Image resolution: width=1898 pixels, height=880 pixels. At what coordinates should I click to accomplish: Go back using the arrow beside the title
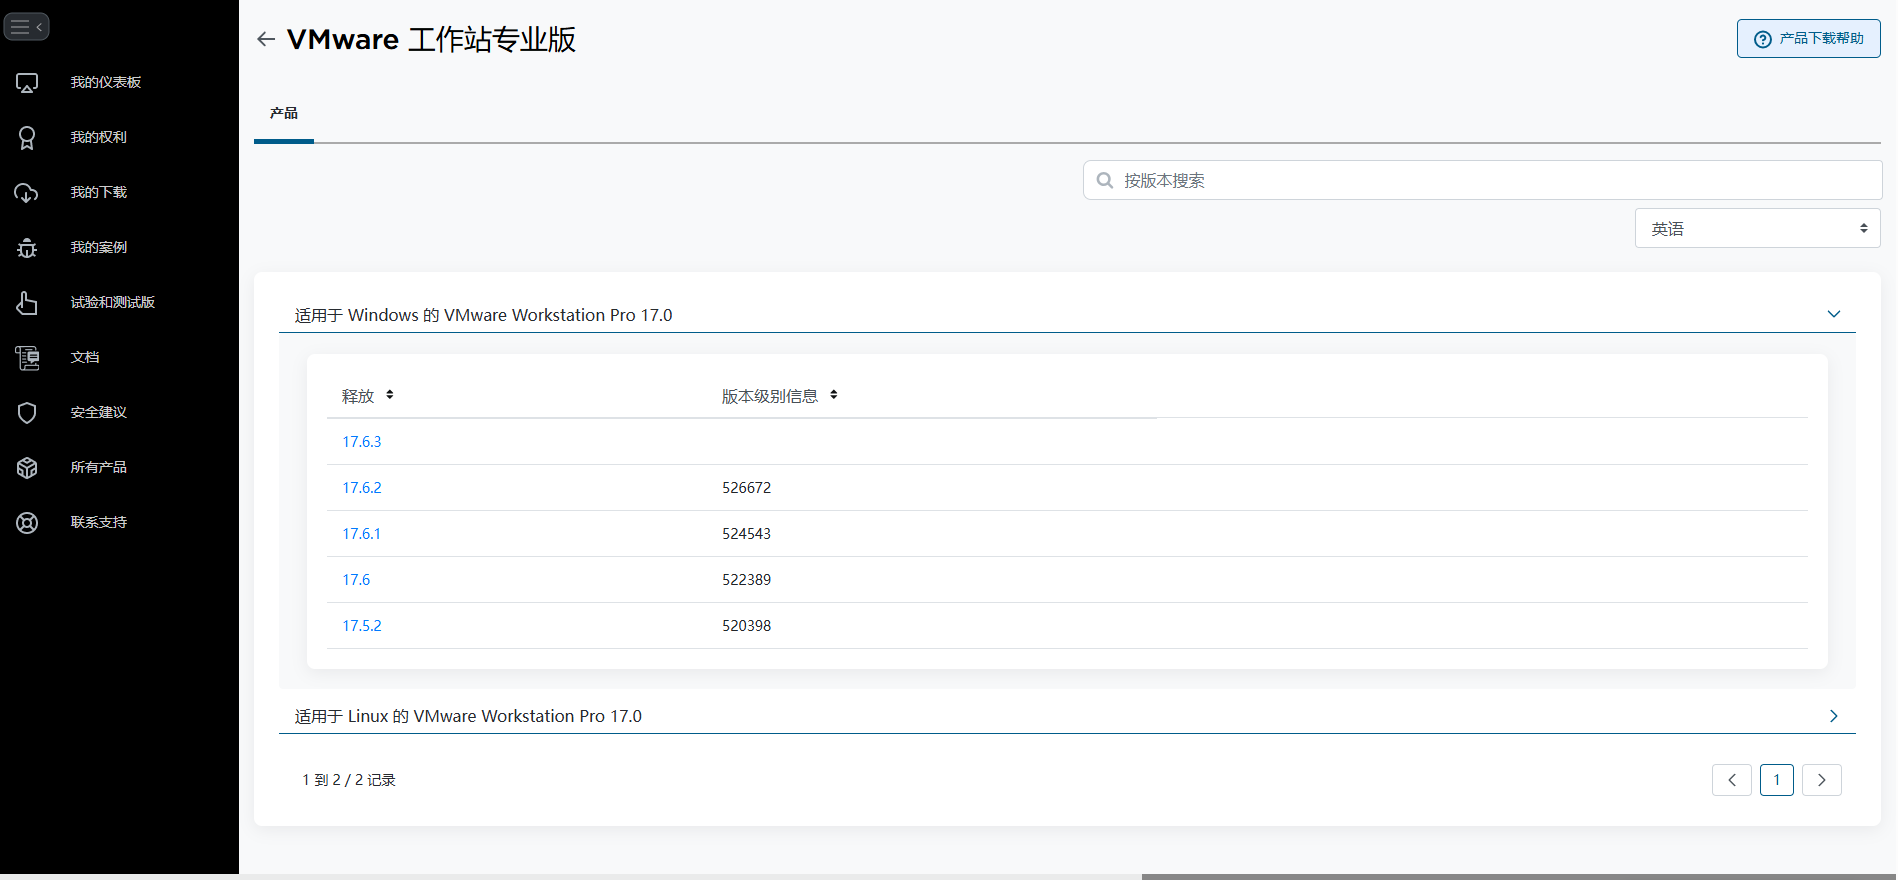click(266, 39)
